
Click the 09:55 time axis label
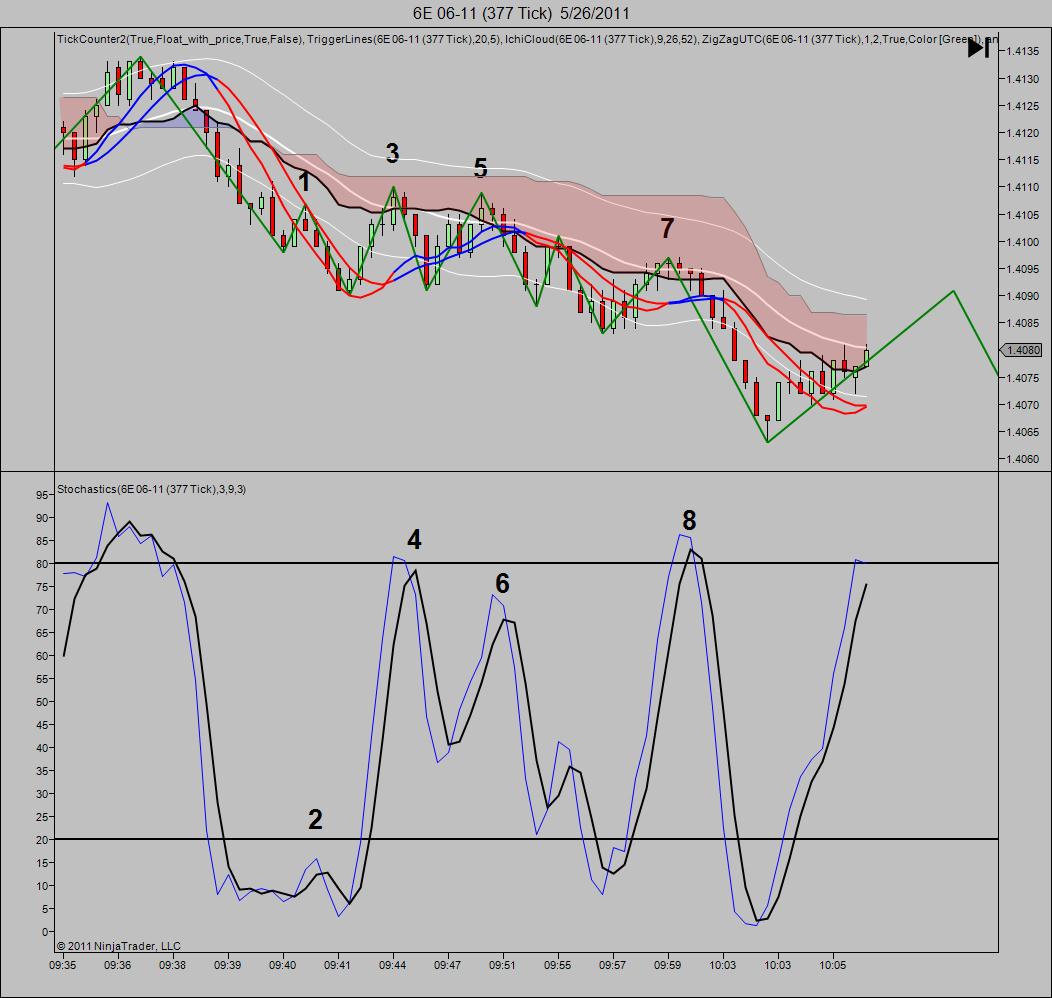point(558,966)
